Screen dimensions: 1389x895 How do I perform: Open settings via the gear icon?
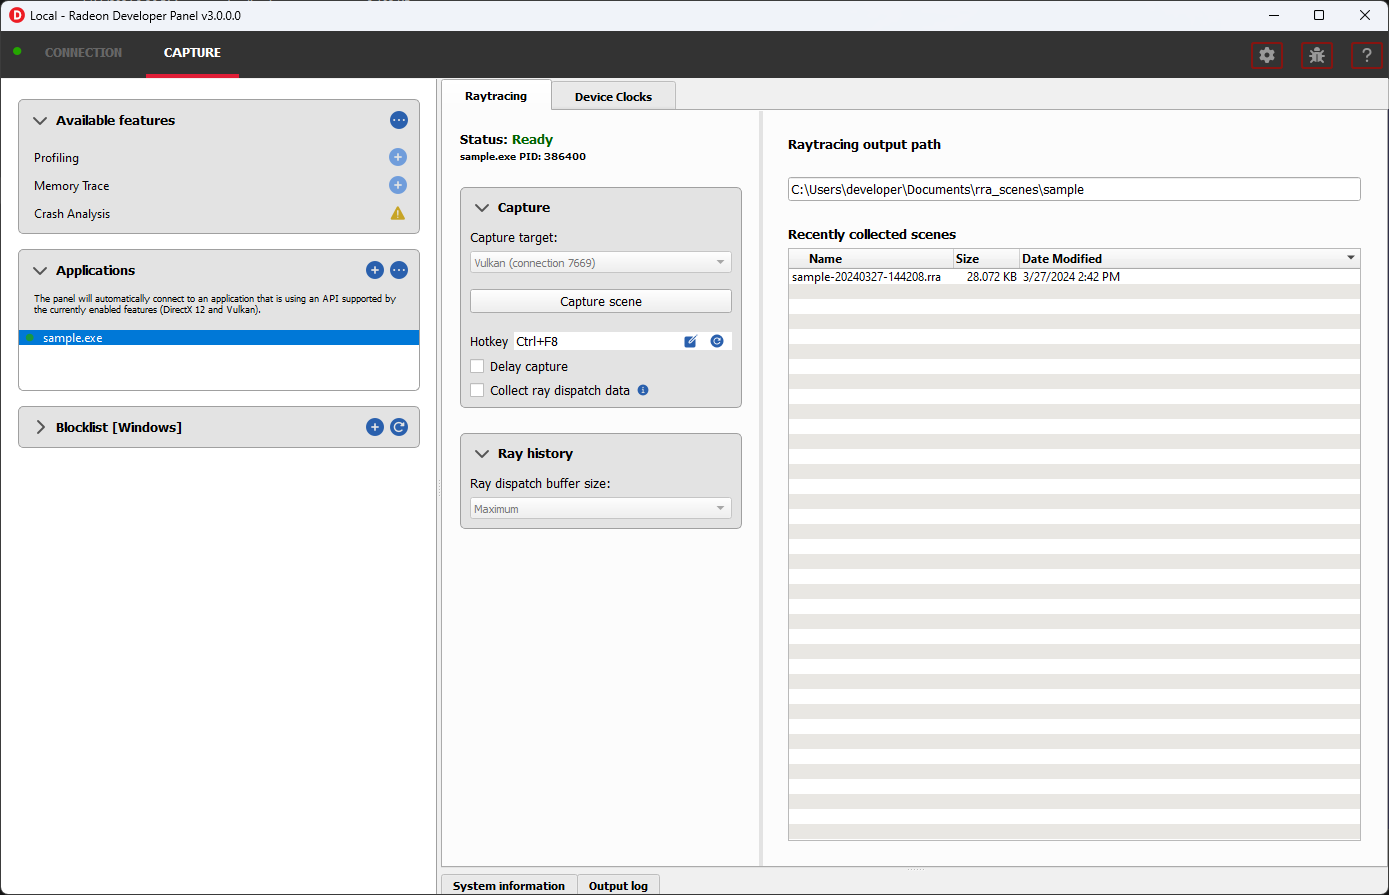click(x=1267, y=56)
